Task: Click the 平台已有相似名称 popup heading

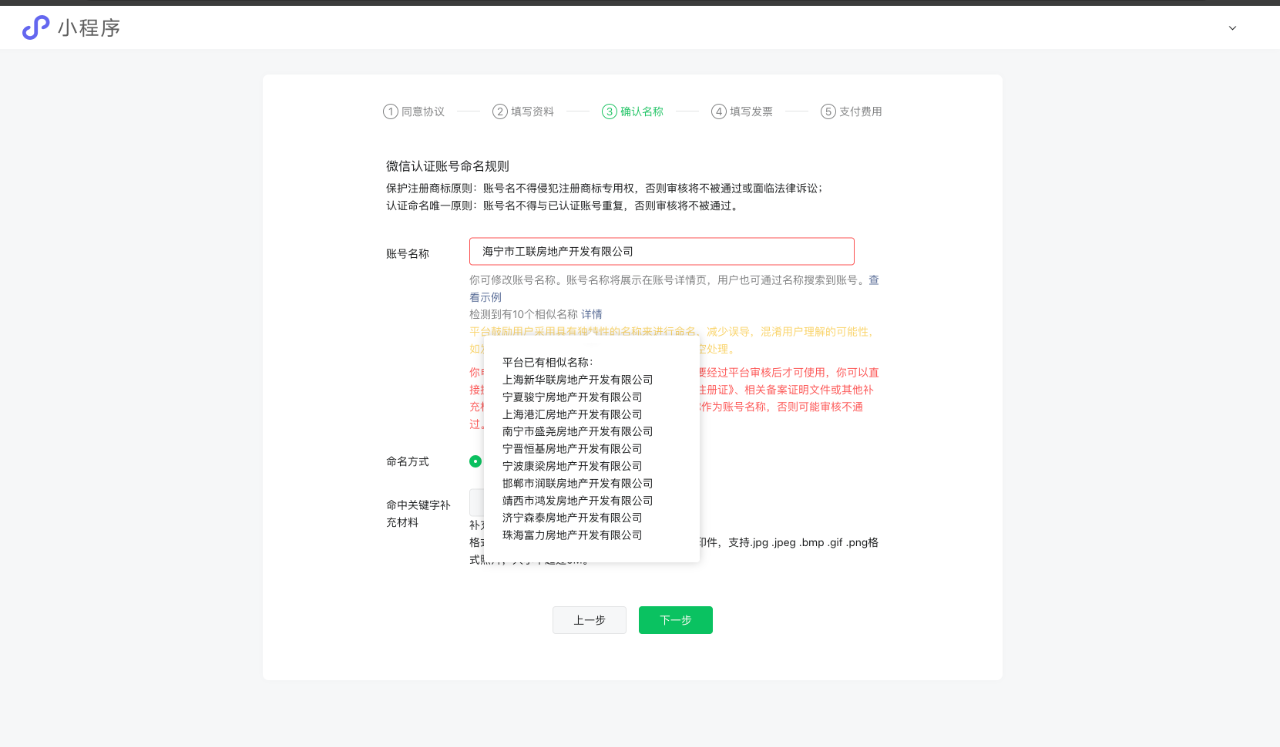Action: click(548, 362)
